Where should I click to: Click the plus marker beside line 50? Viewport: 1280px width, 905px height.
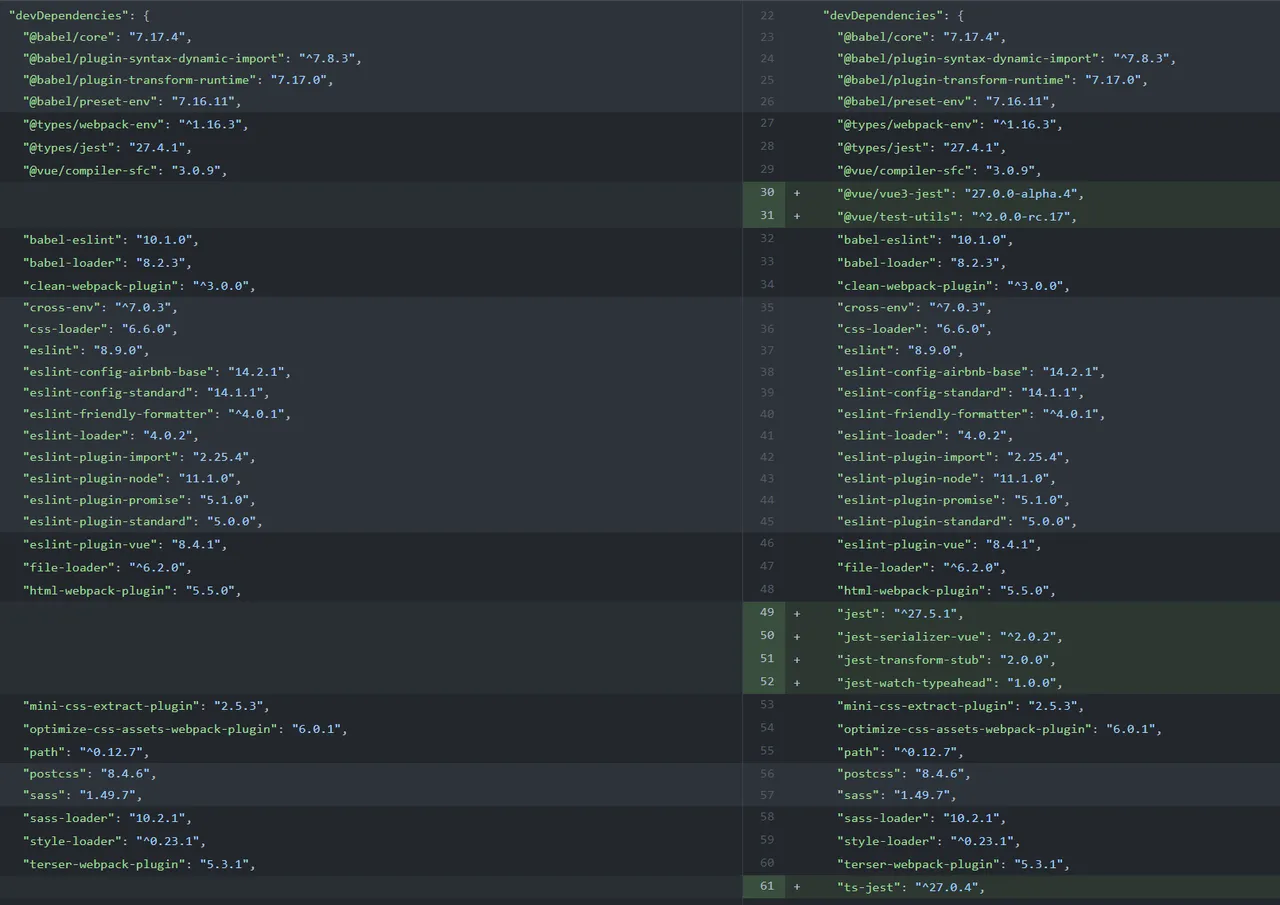(797, 636)
